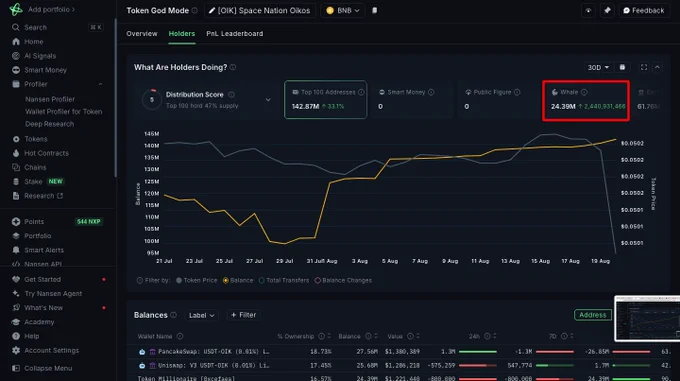Collapse the What Are Holders Doing panel
The width and height of the screenshot is (680, 381).
coord(657,67)
